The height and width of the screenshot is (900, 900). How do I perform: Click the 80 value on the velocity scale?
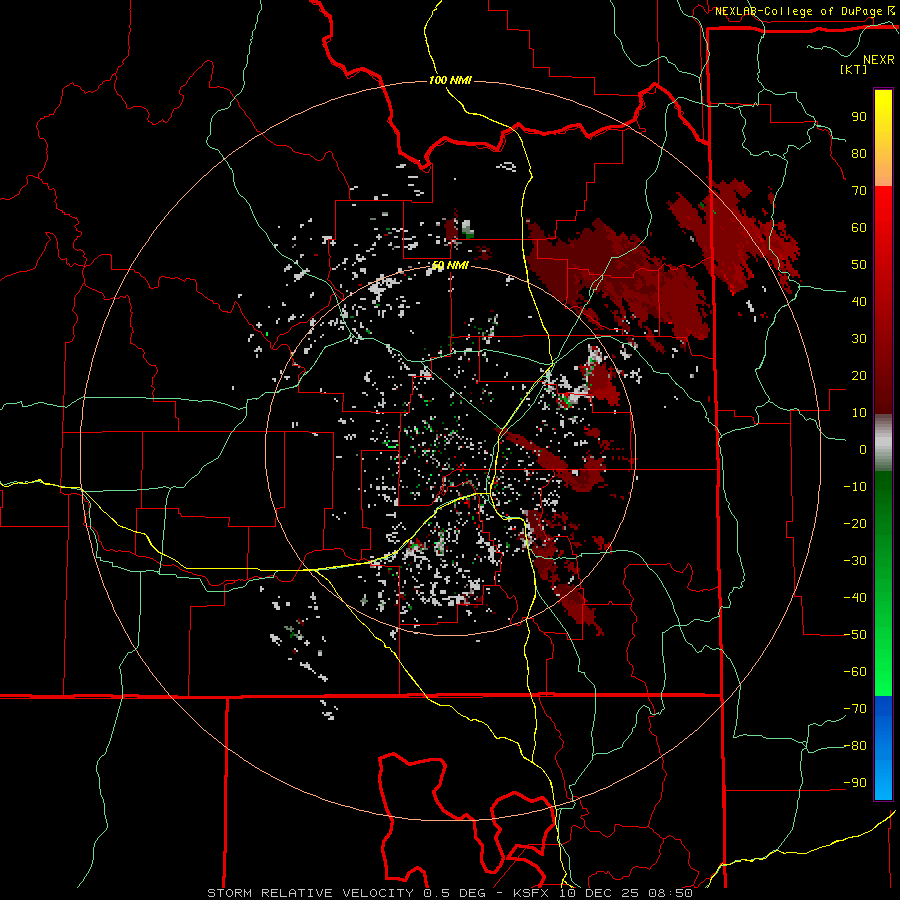[x=859, y=154]
